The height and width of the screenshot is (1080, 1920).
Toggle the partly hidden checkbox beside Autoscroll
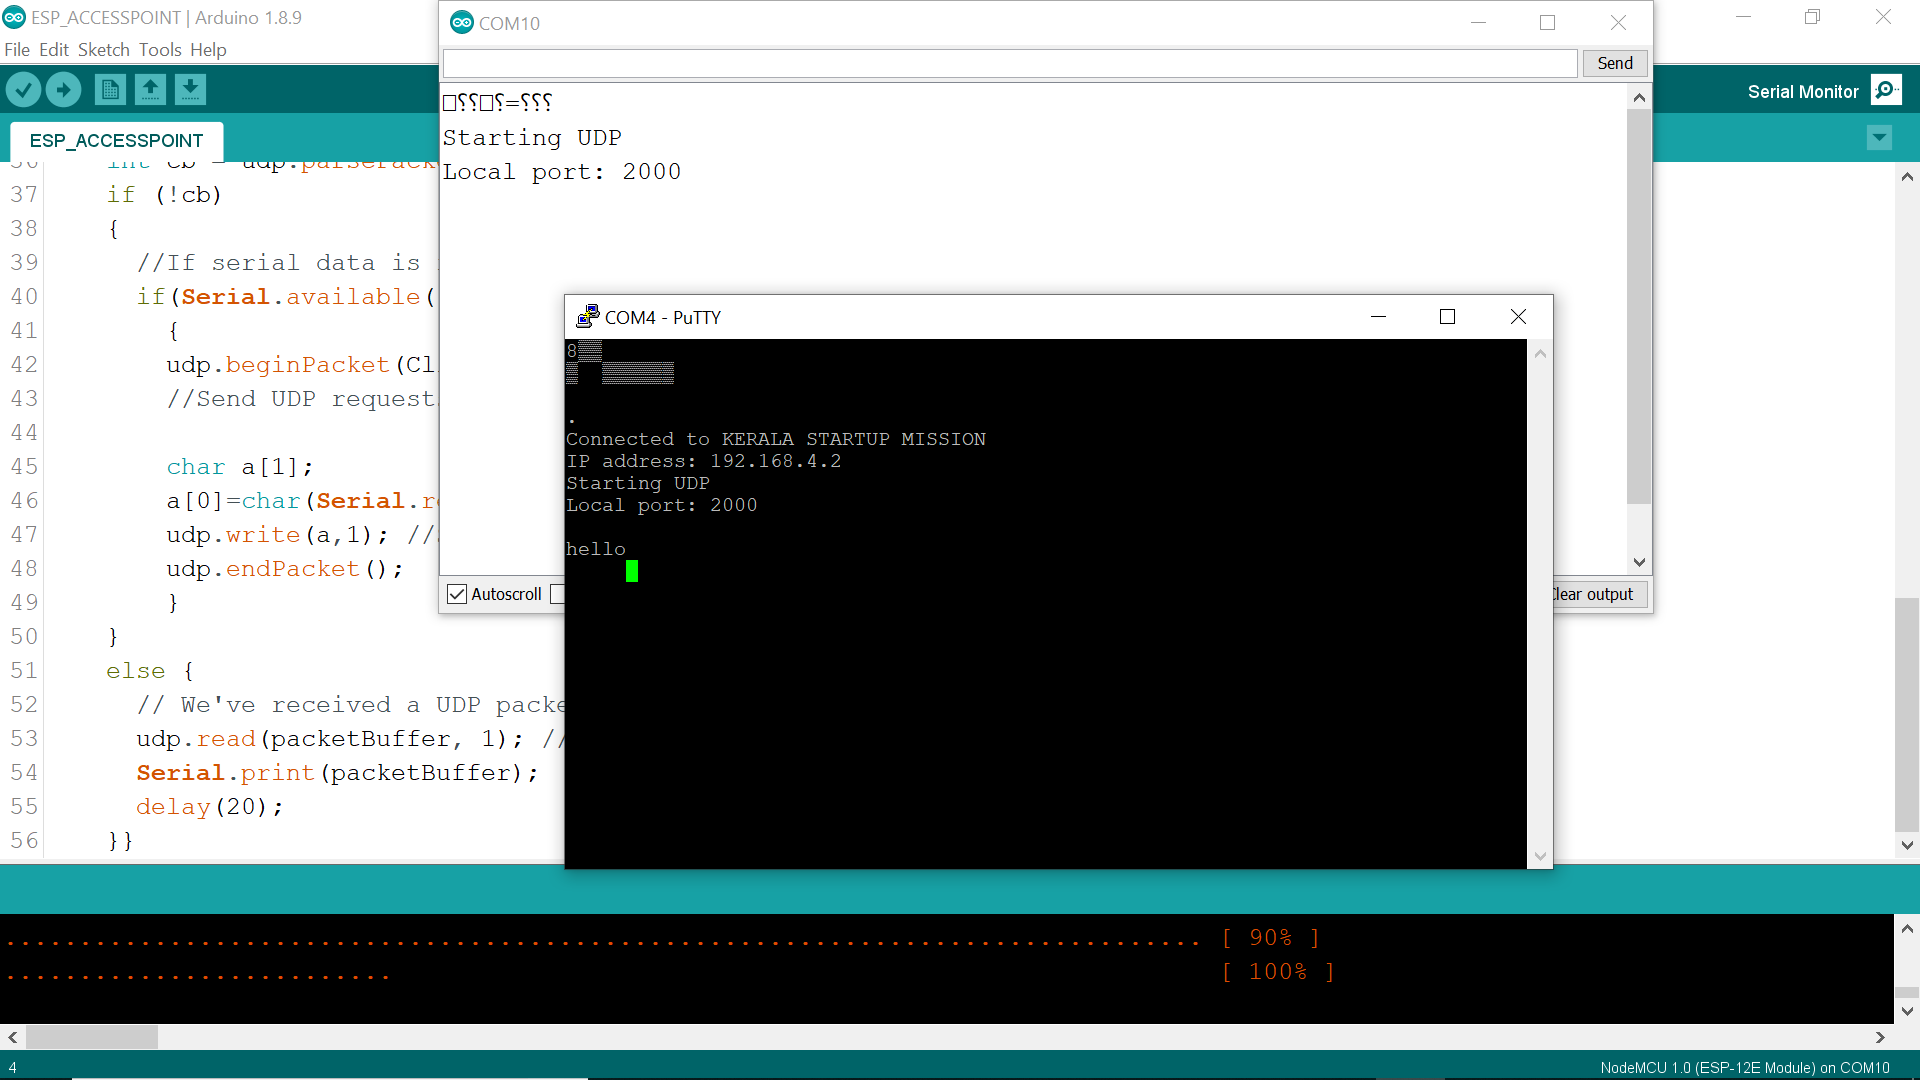click(558, 594)
